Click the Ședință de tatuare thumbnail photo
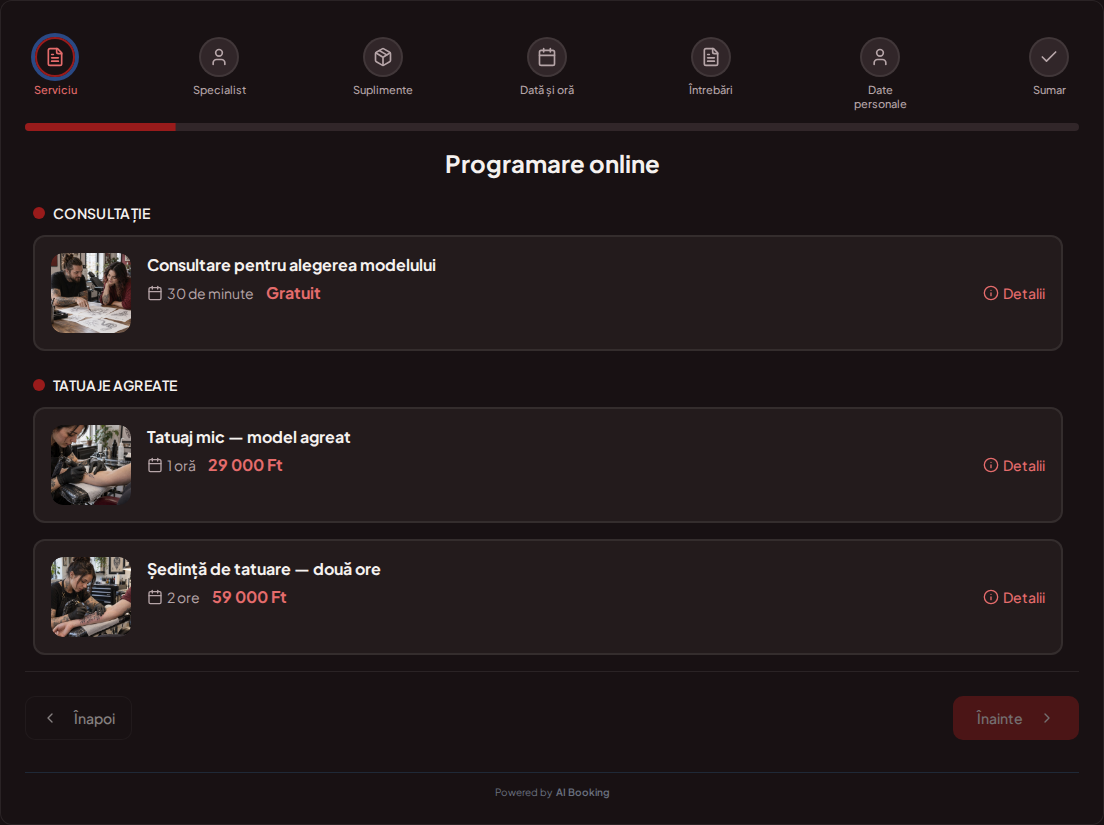This screenshot has width=1104, height=825. pyautogui.click(x=91, y=597)
